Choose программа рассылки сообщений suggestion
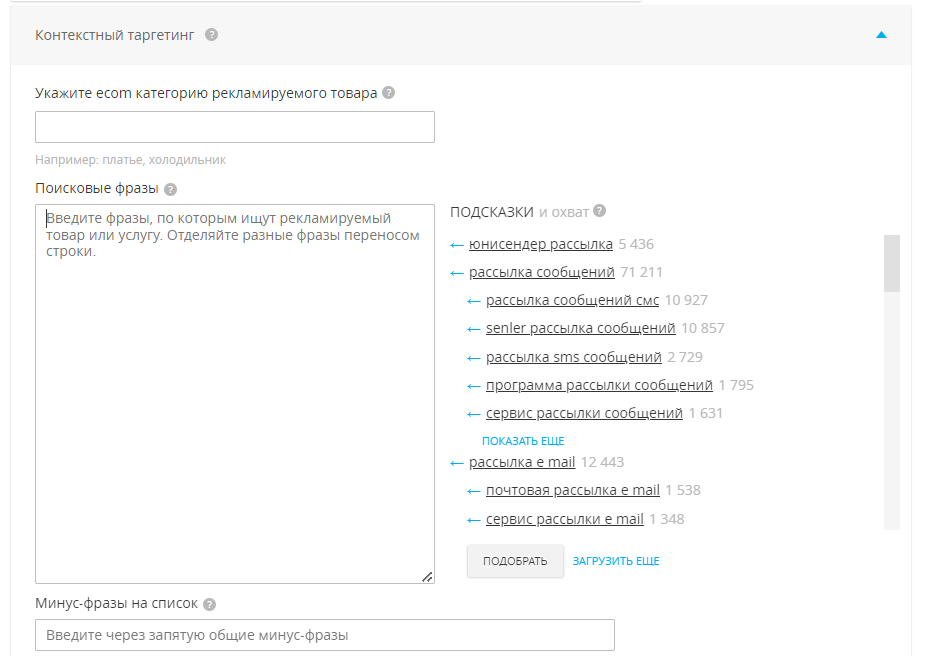 tap(599, 385)
